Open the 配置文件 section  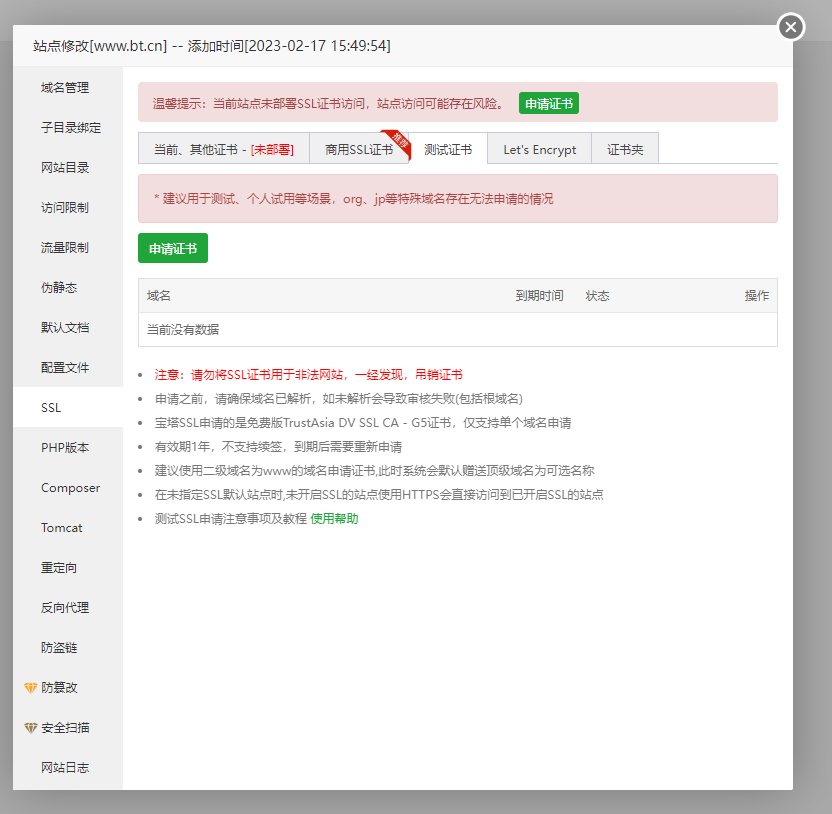pyautogui.click(x=65, y=368)
